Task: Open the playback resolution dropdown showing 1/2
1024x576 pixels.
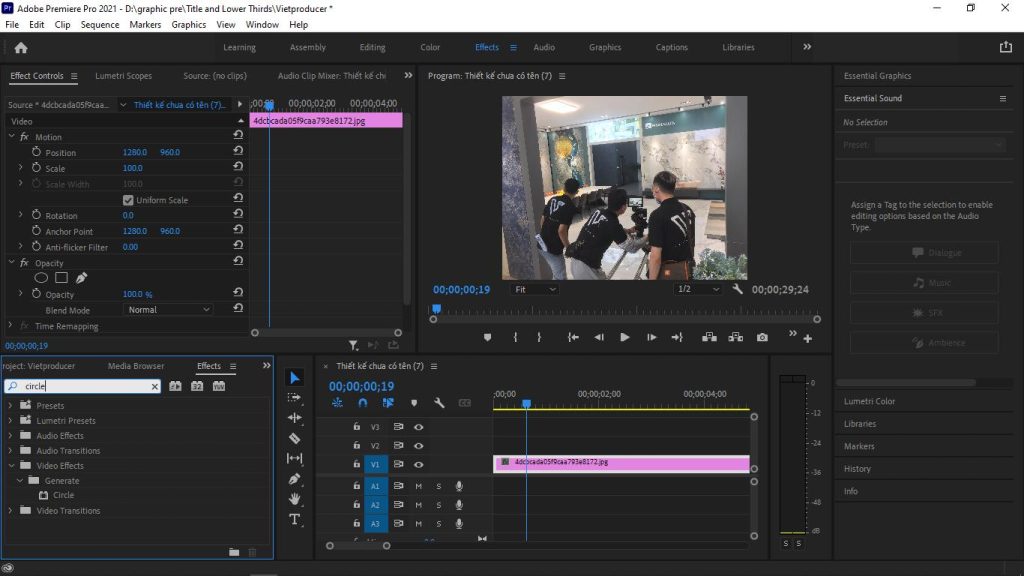Action: point(700,289)
